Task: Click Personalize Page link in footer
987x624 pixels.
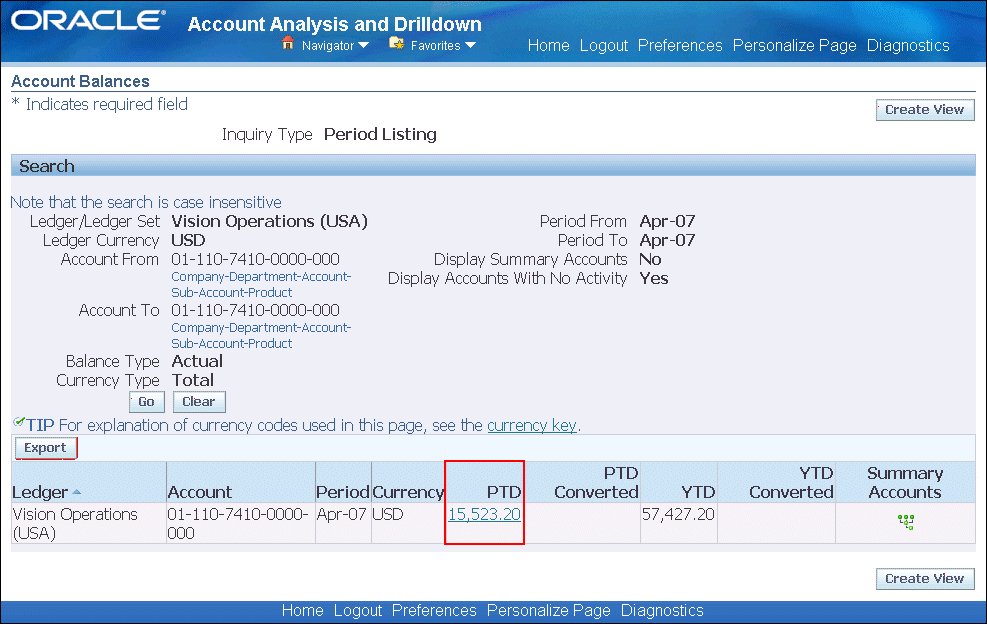Action: click(548, 610)
